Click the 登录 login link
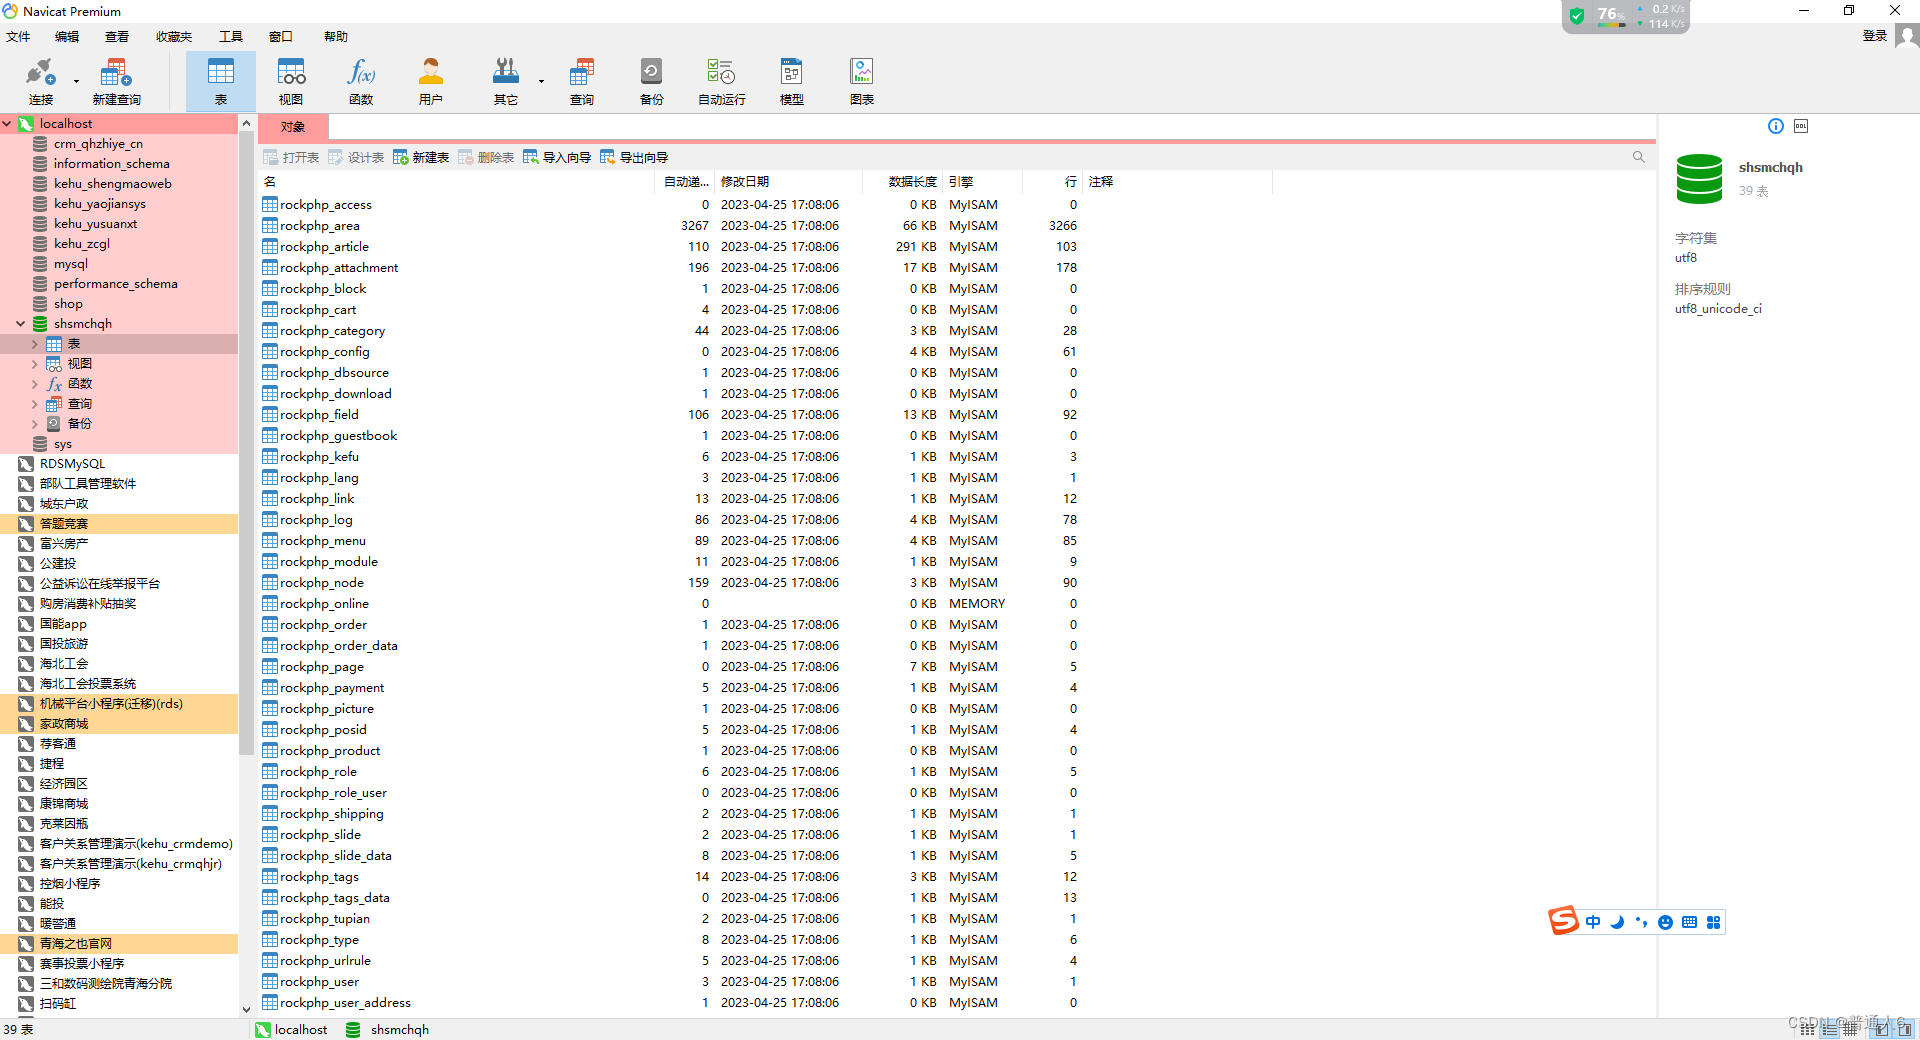Viewport: 1920px width, 1040px height. pyautogui.click(x=1875, y=36)
